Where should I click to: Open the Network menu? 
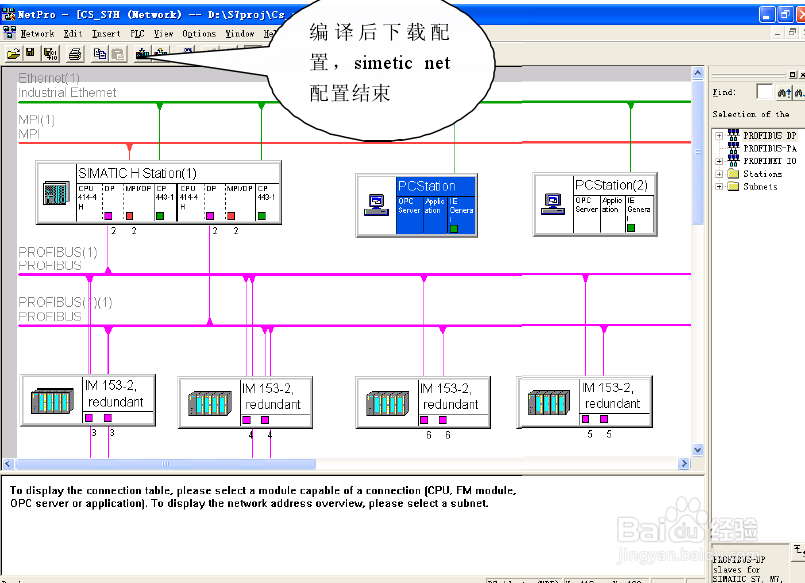click(x=38, y=33)
